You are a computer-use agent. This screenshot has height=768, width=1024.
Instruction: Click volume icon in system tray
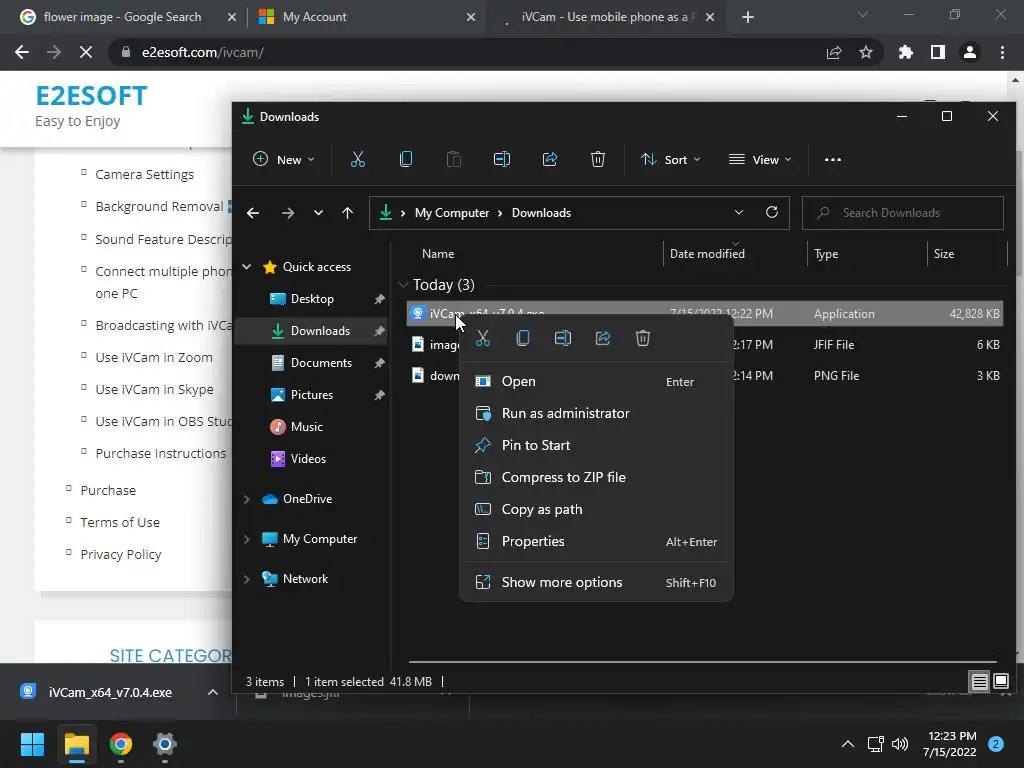[x=900, y=744]
